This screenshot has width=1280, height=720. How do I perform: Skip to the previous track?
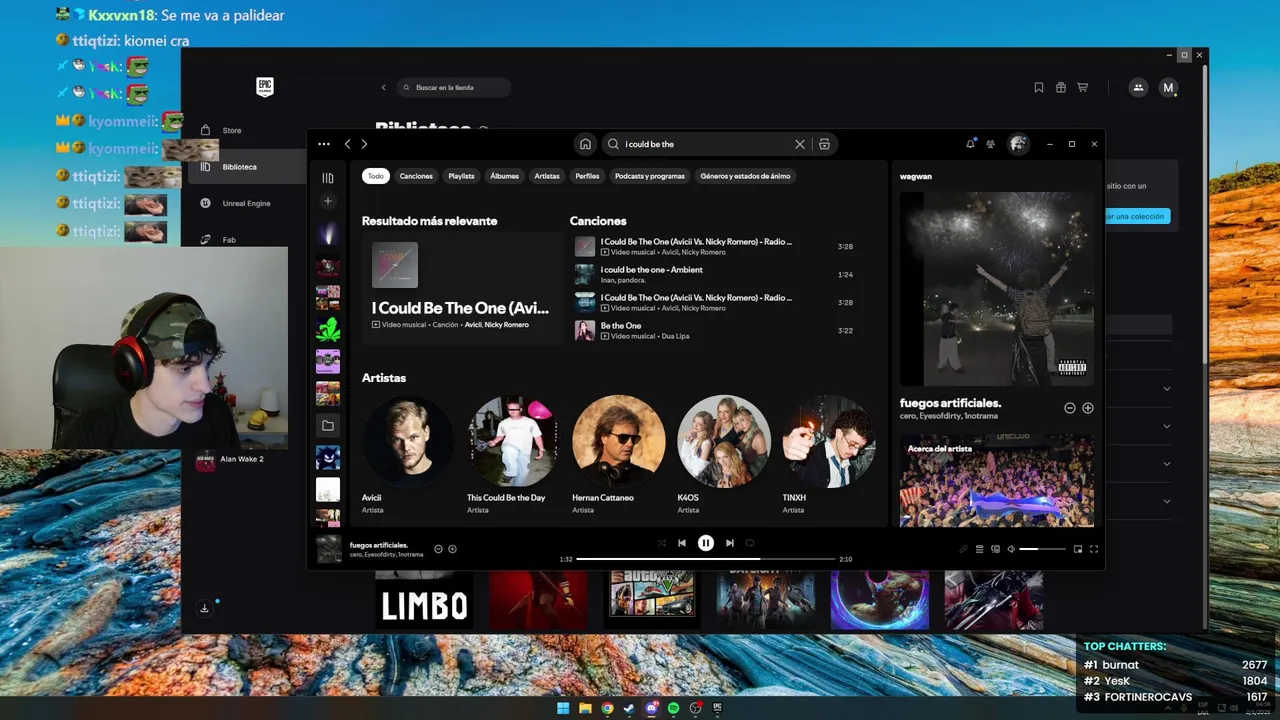tap(682, 543)
